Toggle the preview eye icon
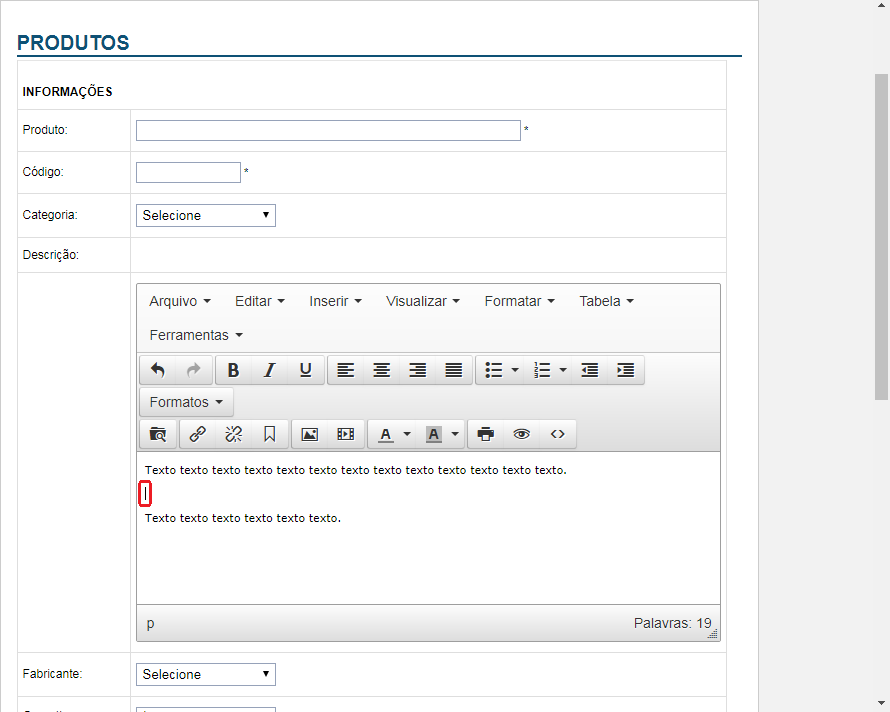The height and width of the screenshot is (712, 890). point(521,434)
